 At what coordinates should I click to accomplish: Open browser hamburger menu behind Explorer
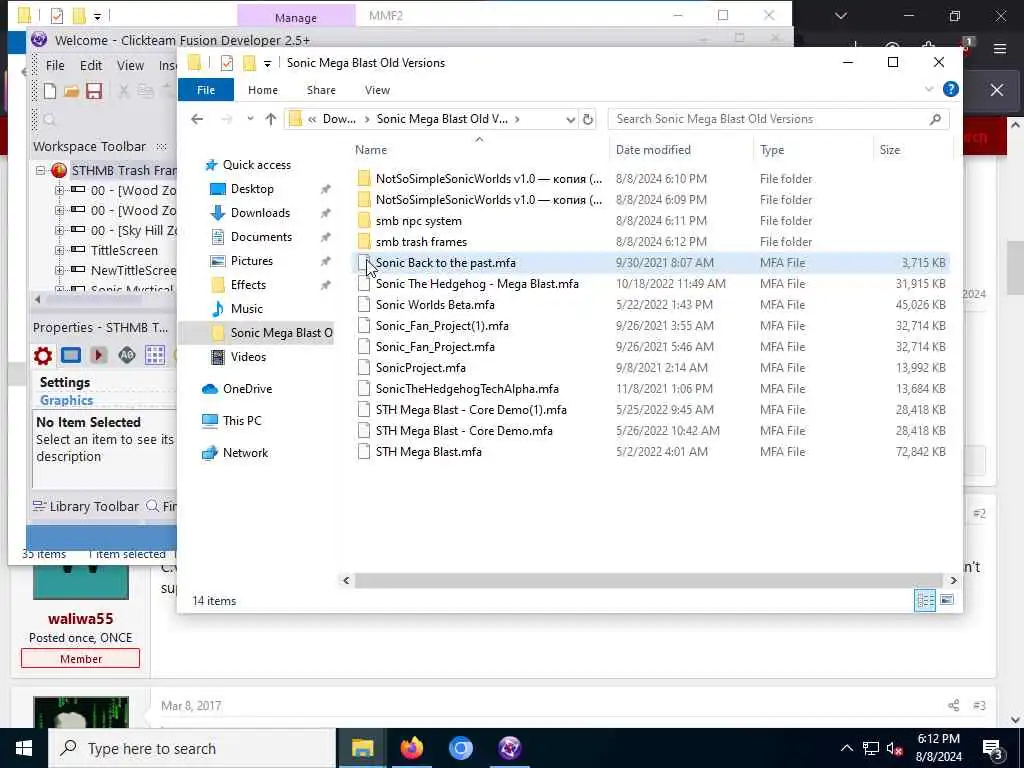point(1000,49)
